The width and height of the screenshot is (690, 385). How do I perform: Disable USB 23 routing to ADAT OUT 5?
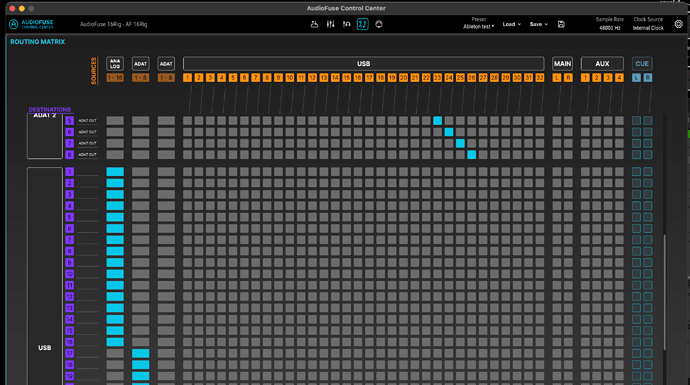[x=437, y=121]
